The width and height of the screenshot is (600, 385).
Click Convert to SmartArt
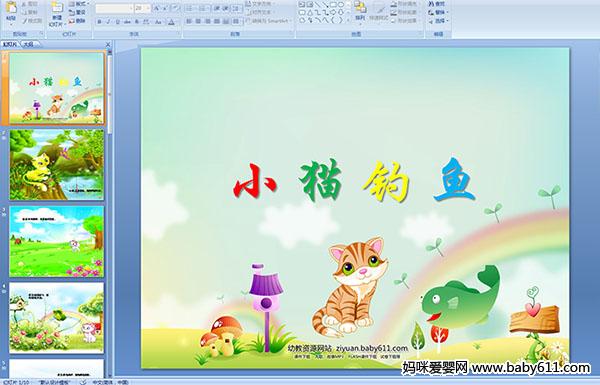point(269,21)
